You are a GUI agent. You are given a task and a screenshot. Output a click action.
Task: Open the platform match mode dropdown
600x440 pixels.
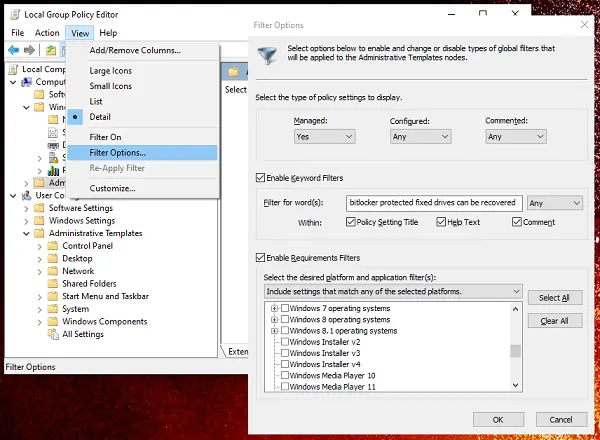(393, 292)
